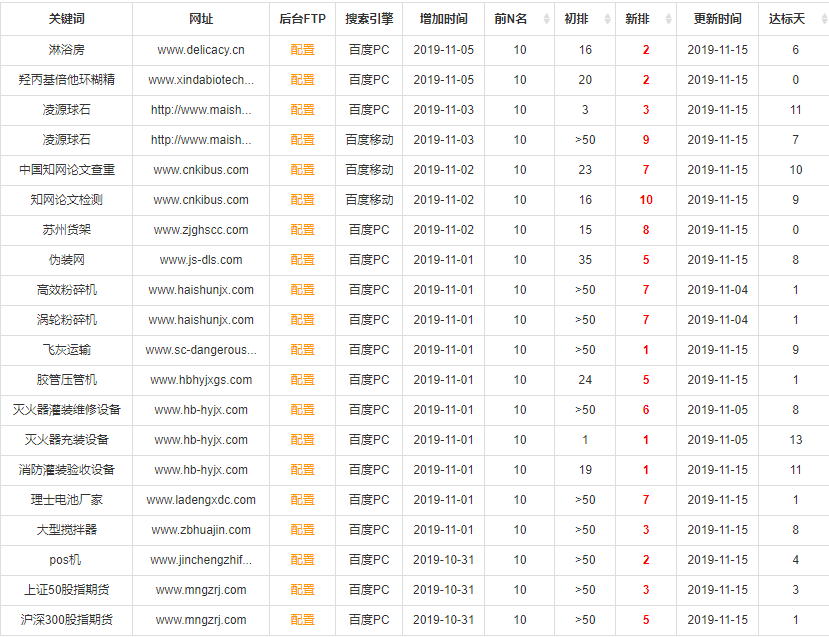This screenshot has width=829, height=637.
Task: Open 配置 link for 沪深300股指期货 row
Action: coord(302,620)
